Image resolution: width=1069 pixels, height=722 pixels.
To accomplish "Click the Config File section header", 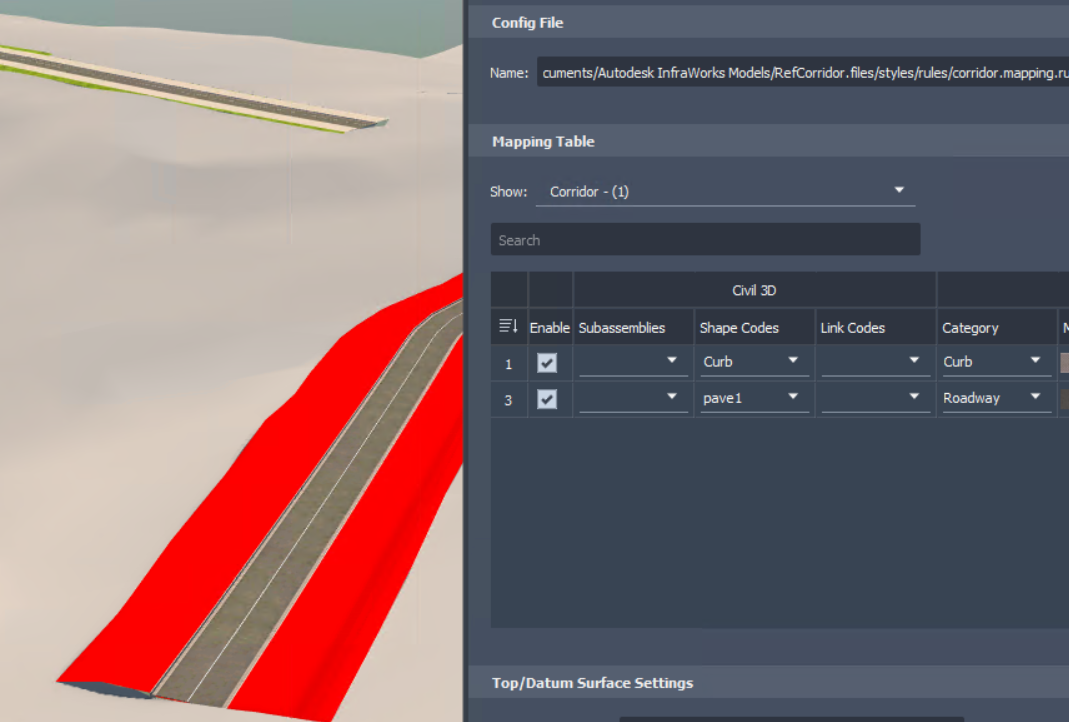I will (768, 22).
